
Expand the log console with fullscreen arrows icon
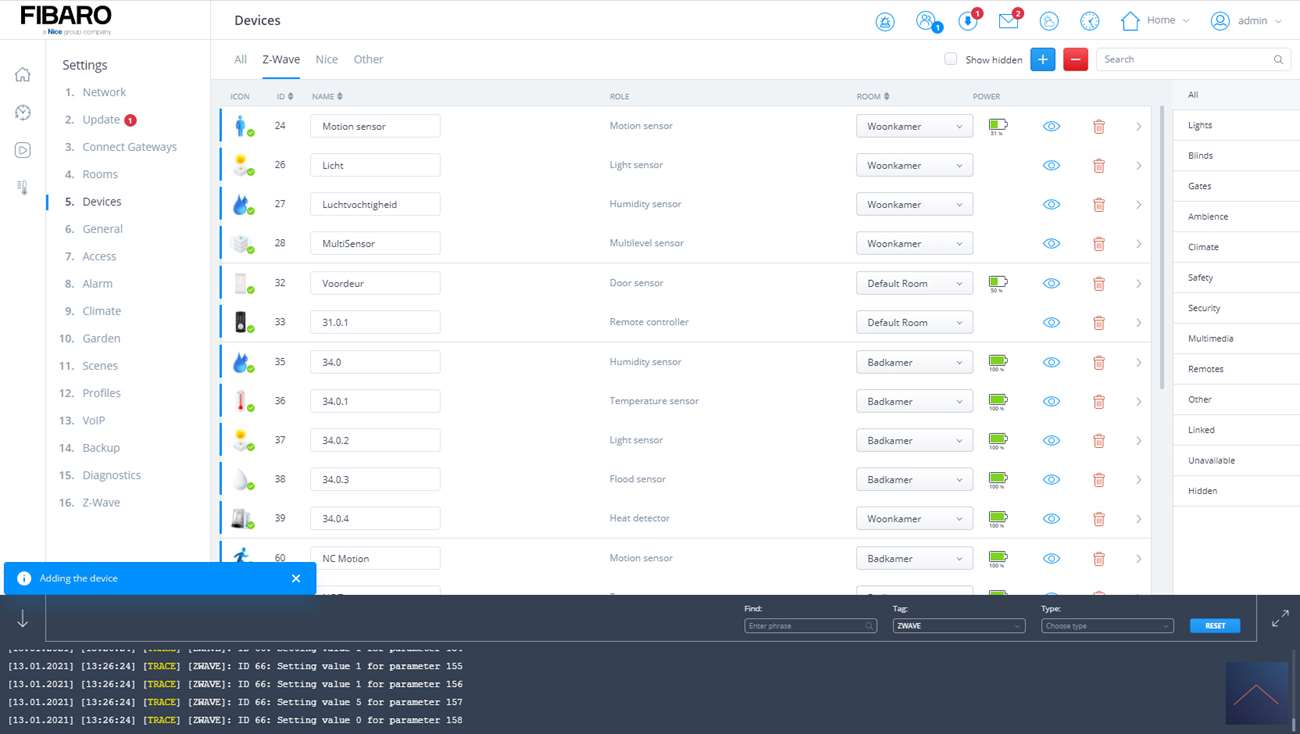click(1279, 620)
